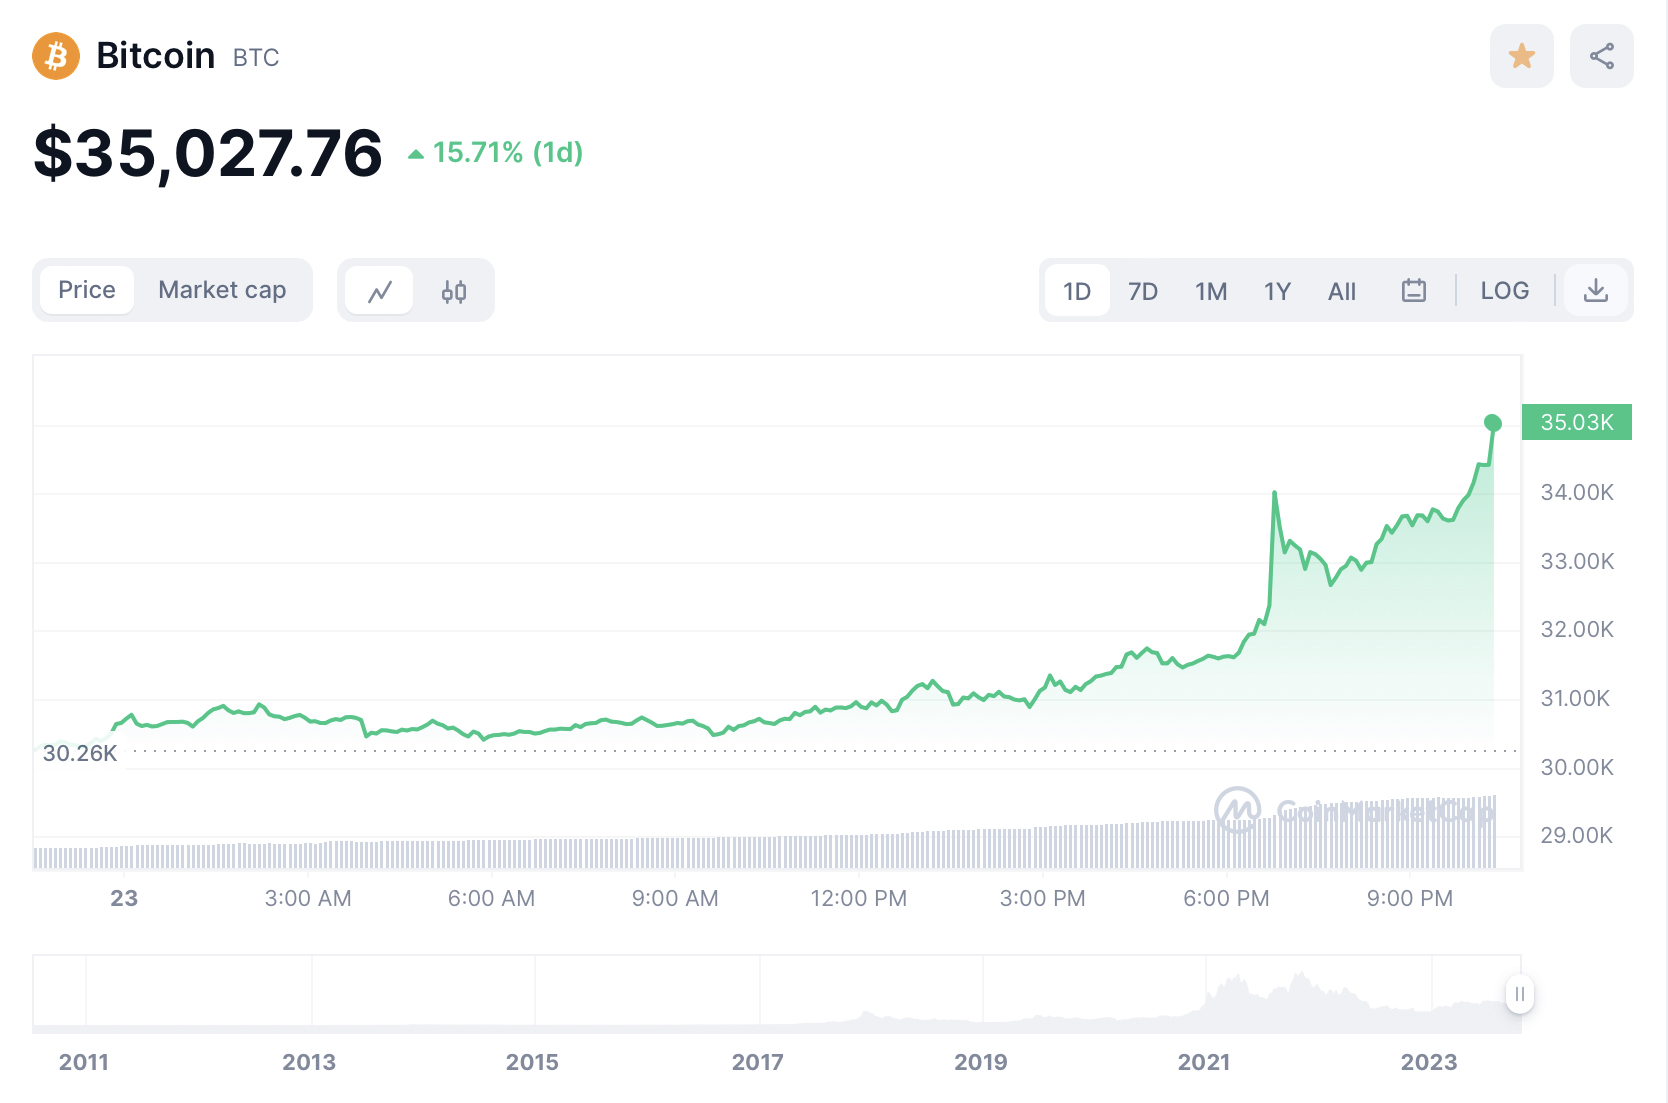Screen dimensions: 1668x1103
Task: Click the CoinMarketCap watermark logo
Action: [x=1237, y=809]
